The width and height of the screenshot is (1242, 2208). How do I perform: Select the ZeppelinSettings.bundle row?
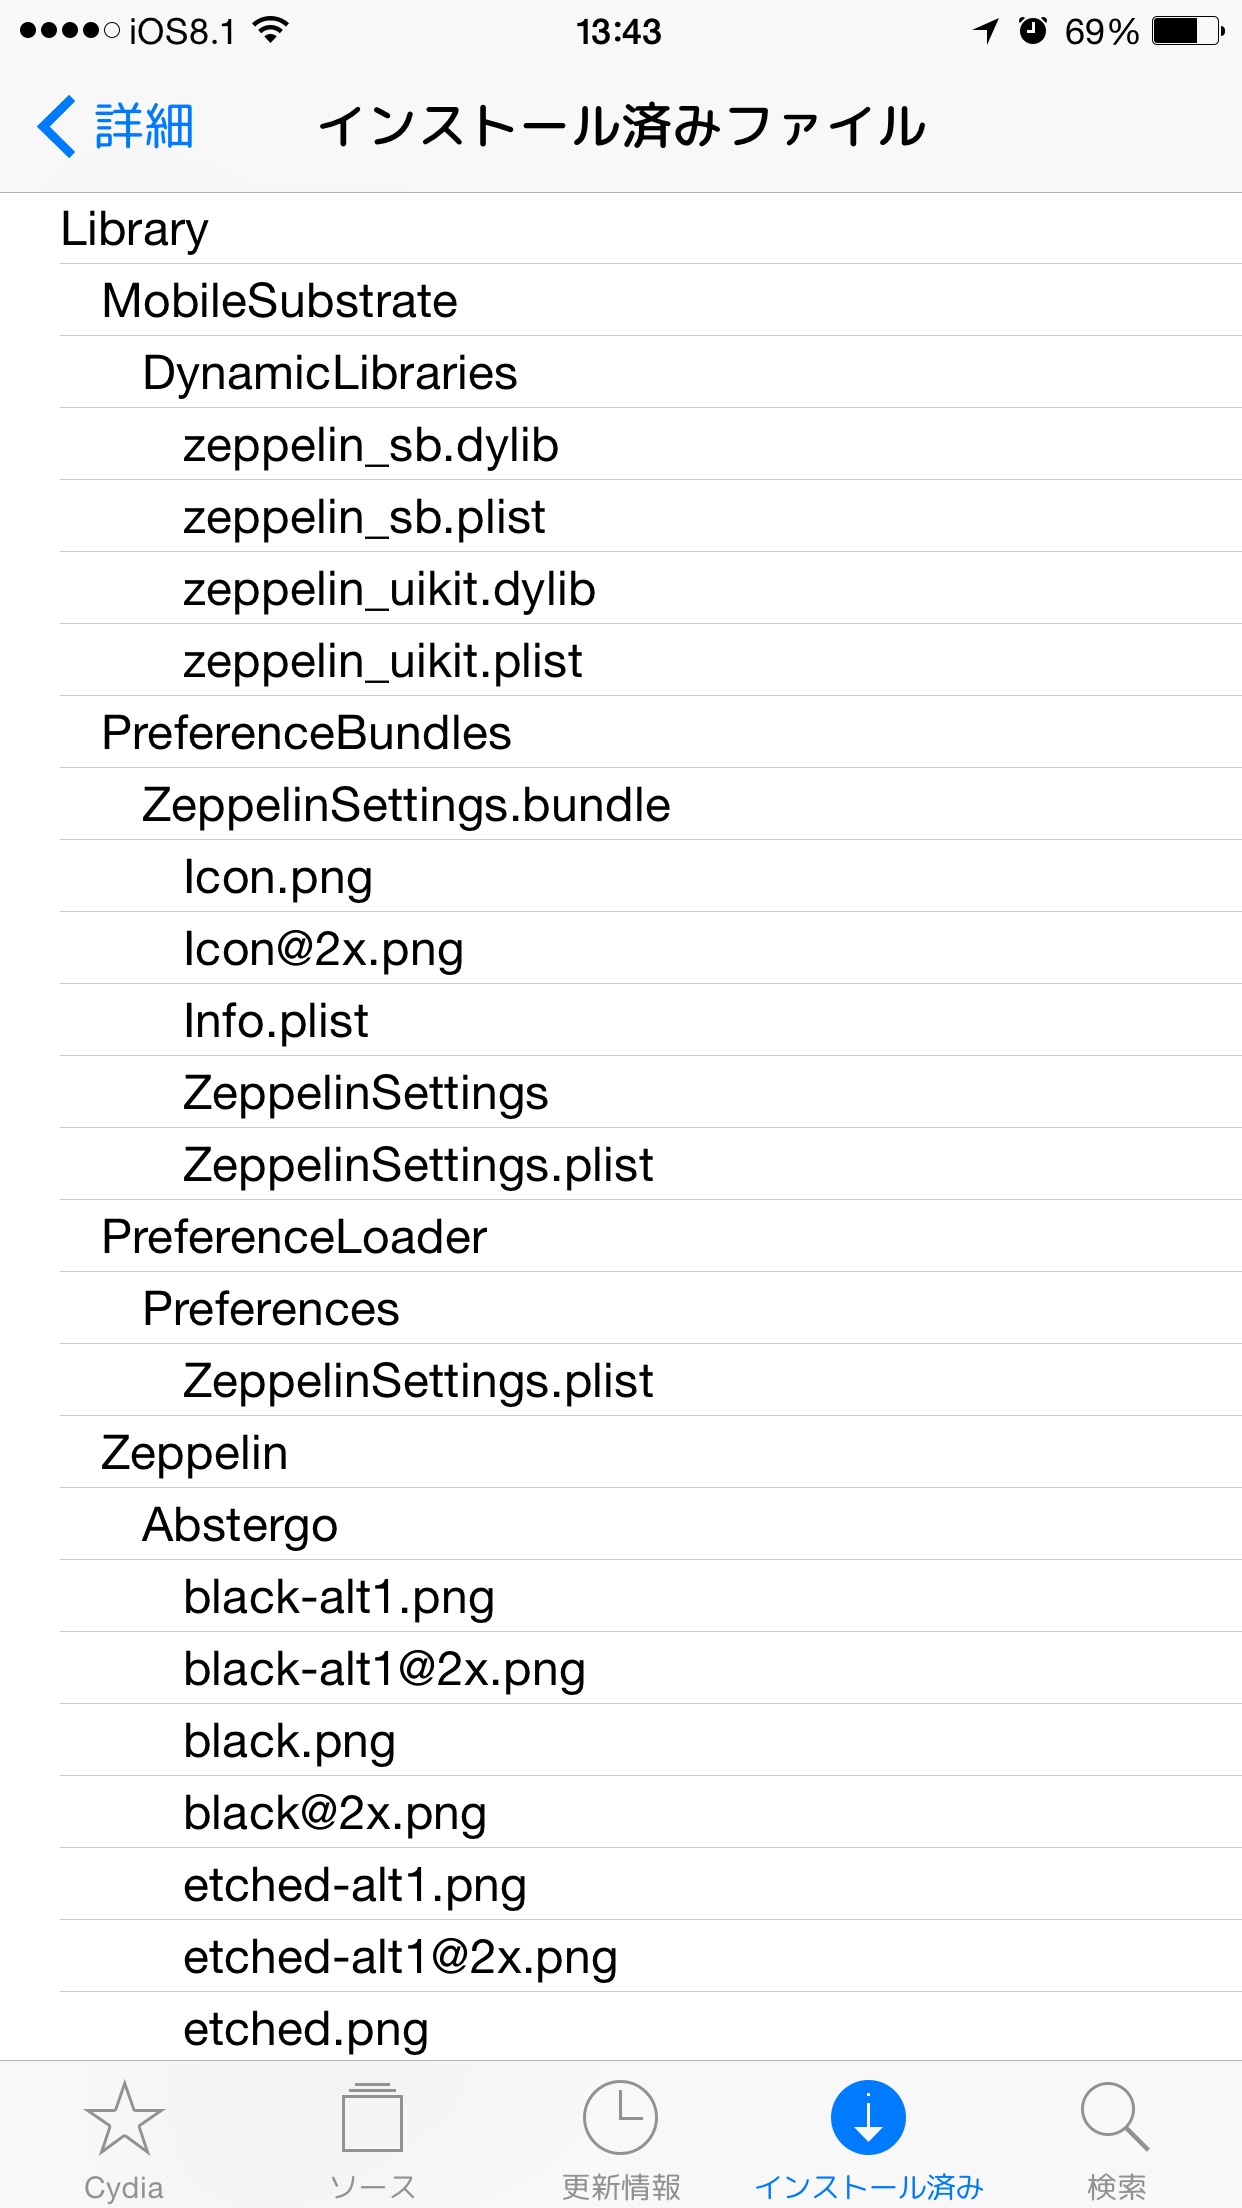651,805
